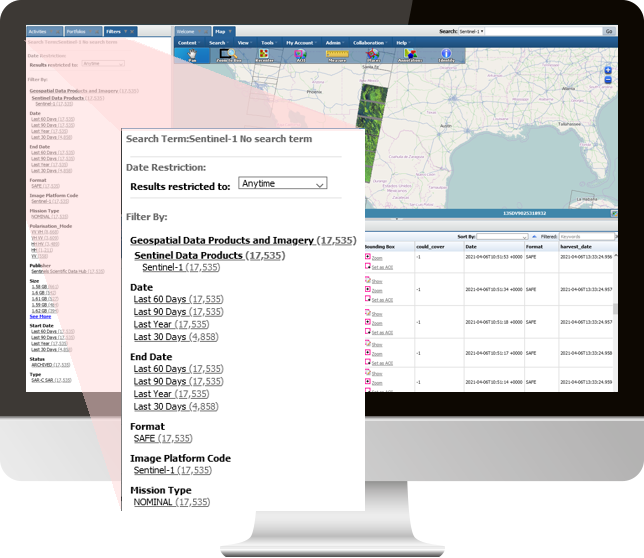644x558 pixels.
Task: Click Show icon in the 10:51:34 row
Action: [x=368, y=280]
